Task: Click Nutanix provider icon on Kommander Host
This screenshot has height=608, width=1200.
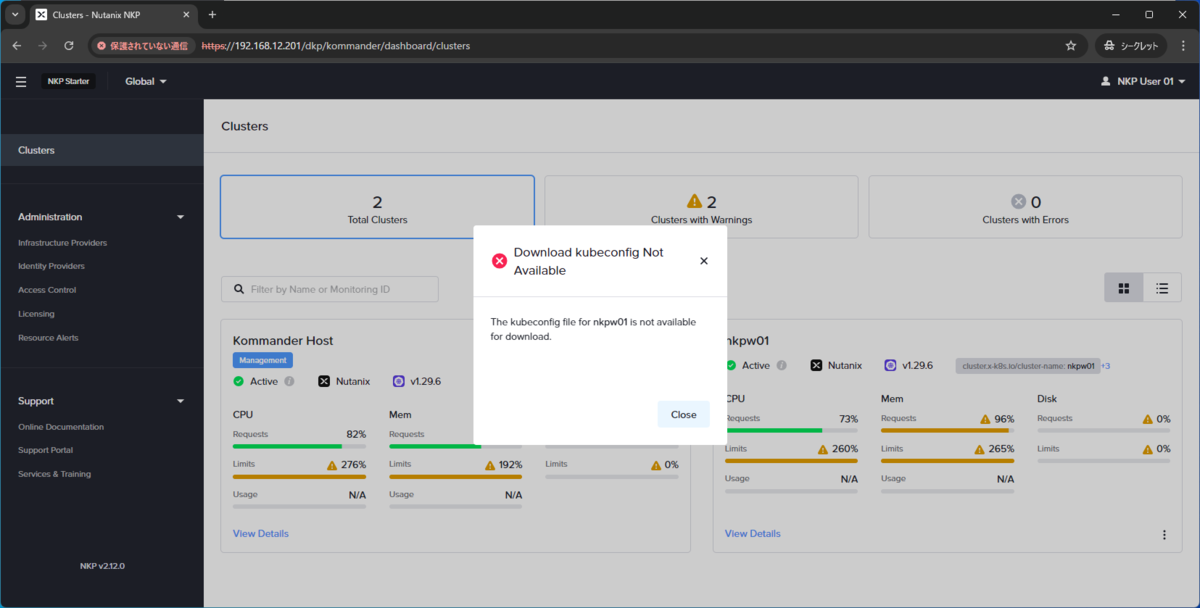Action: point(324,381)
